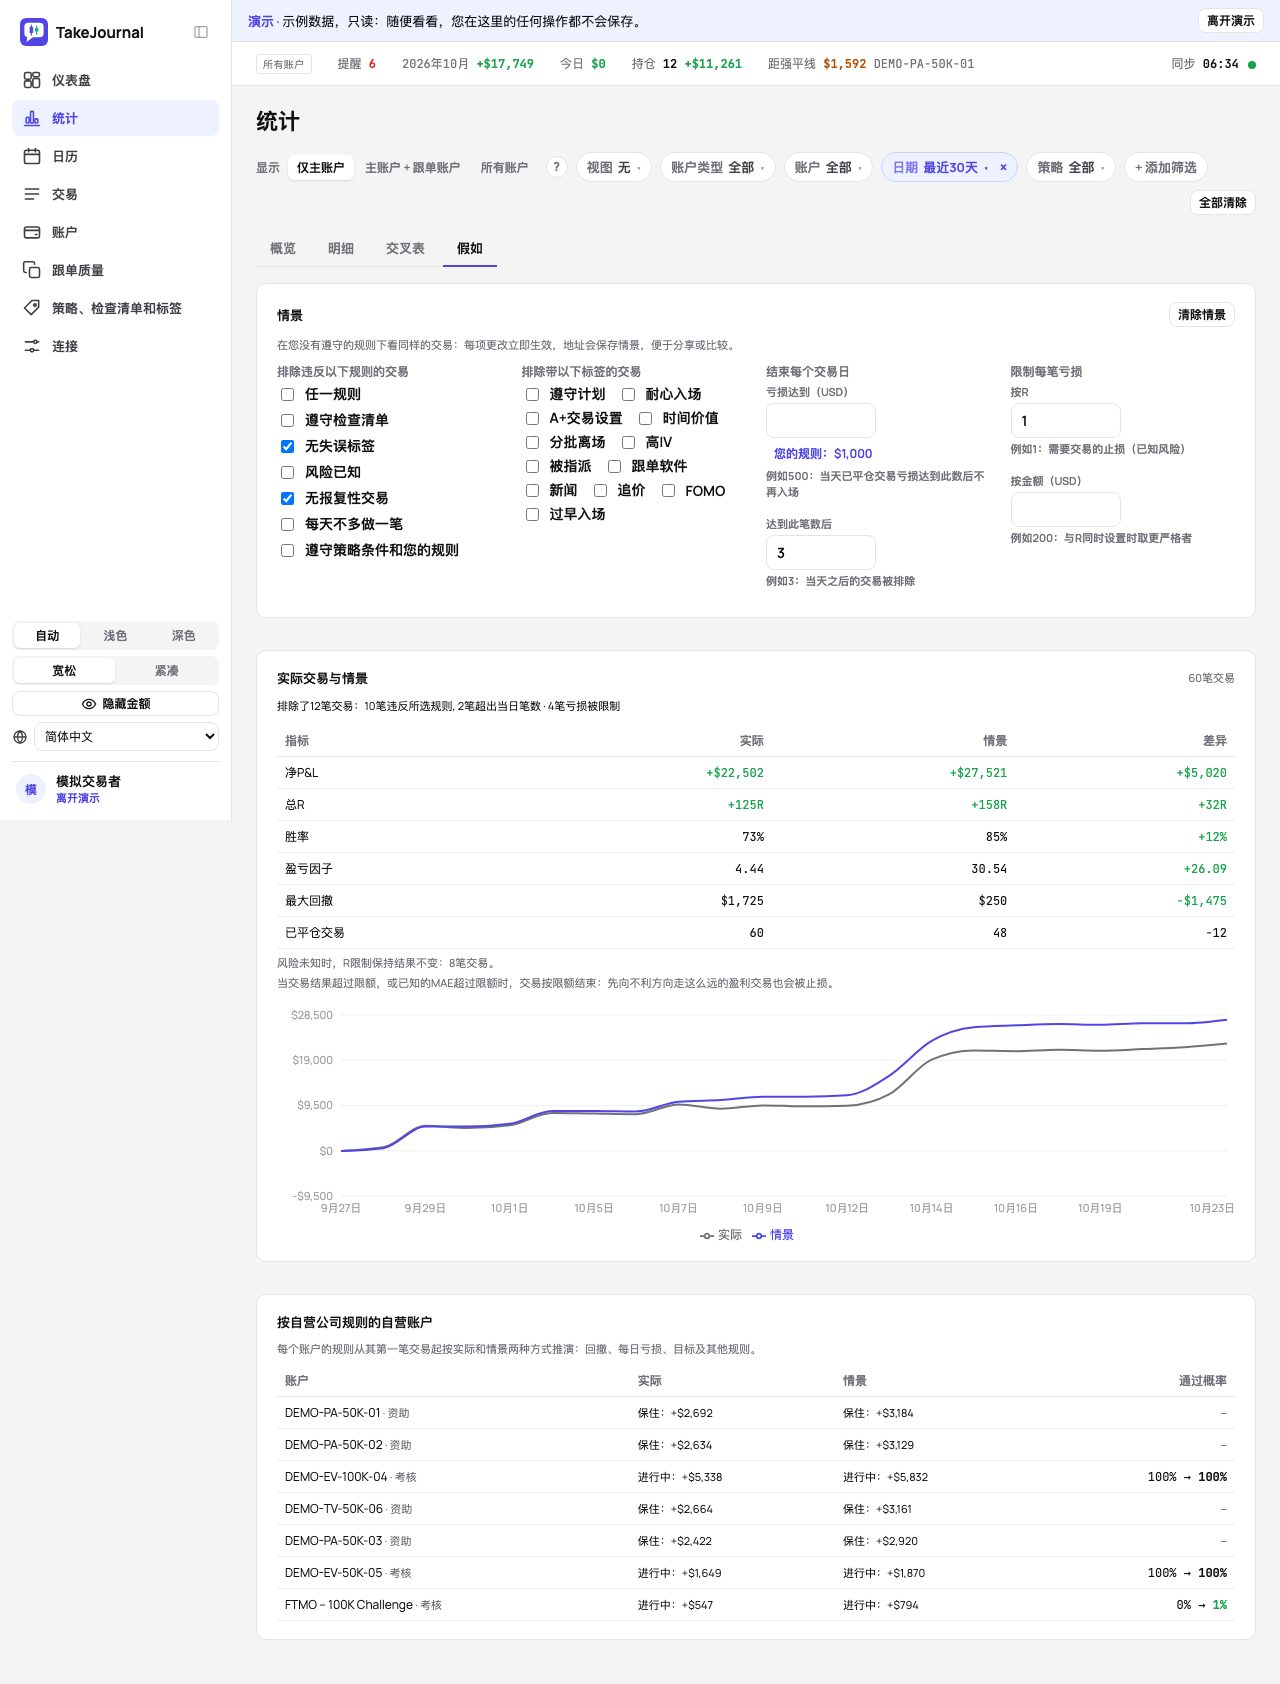The width and height of the screenshot is (1280, 1684).
Task: Check the 风险已知 checkbox
Action: tap(288, 473)
